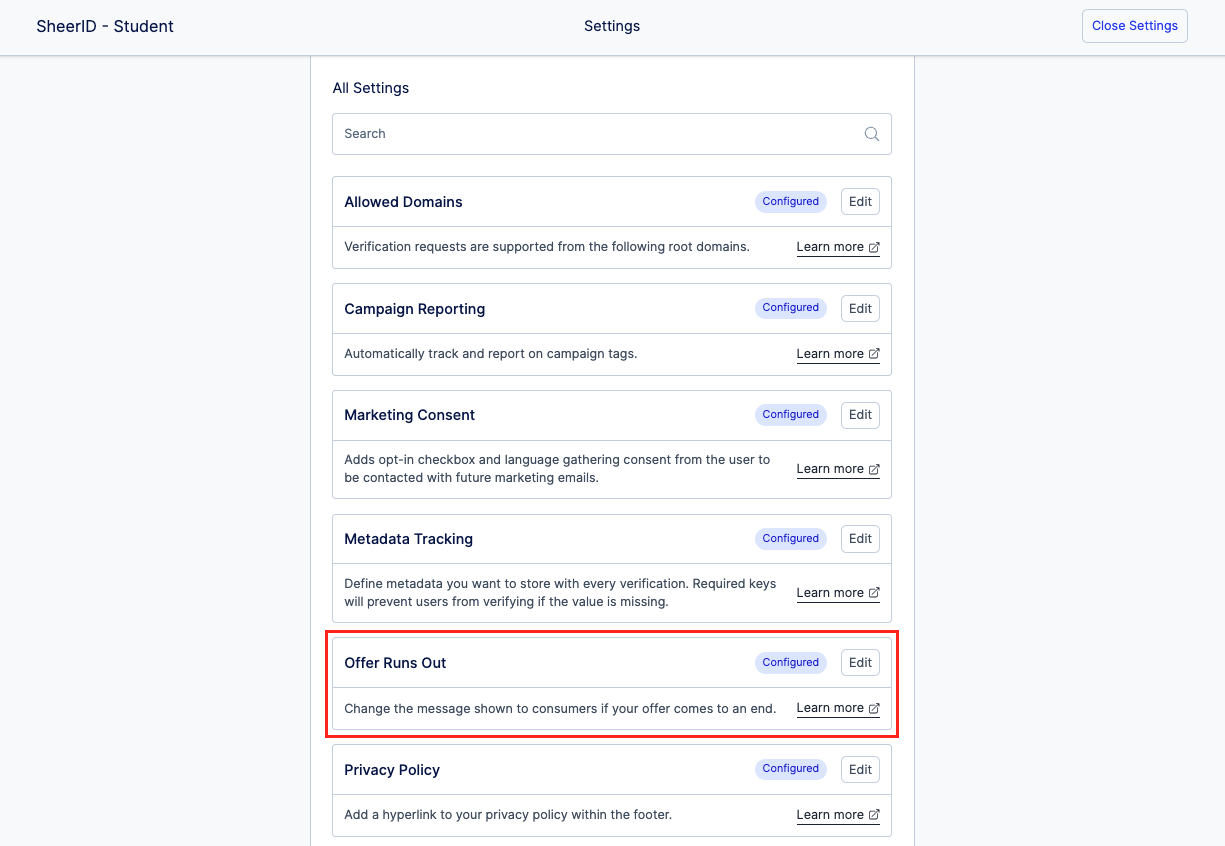
Task: Edit the Privacy Policy setting
Action: tap(860, 770)
